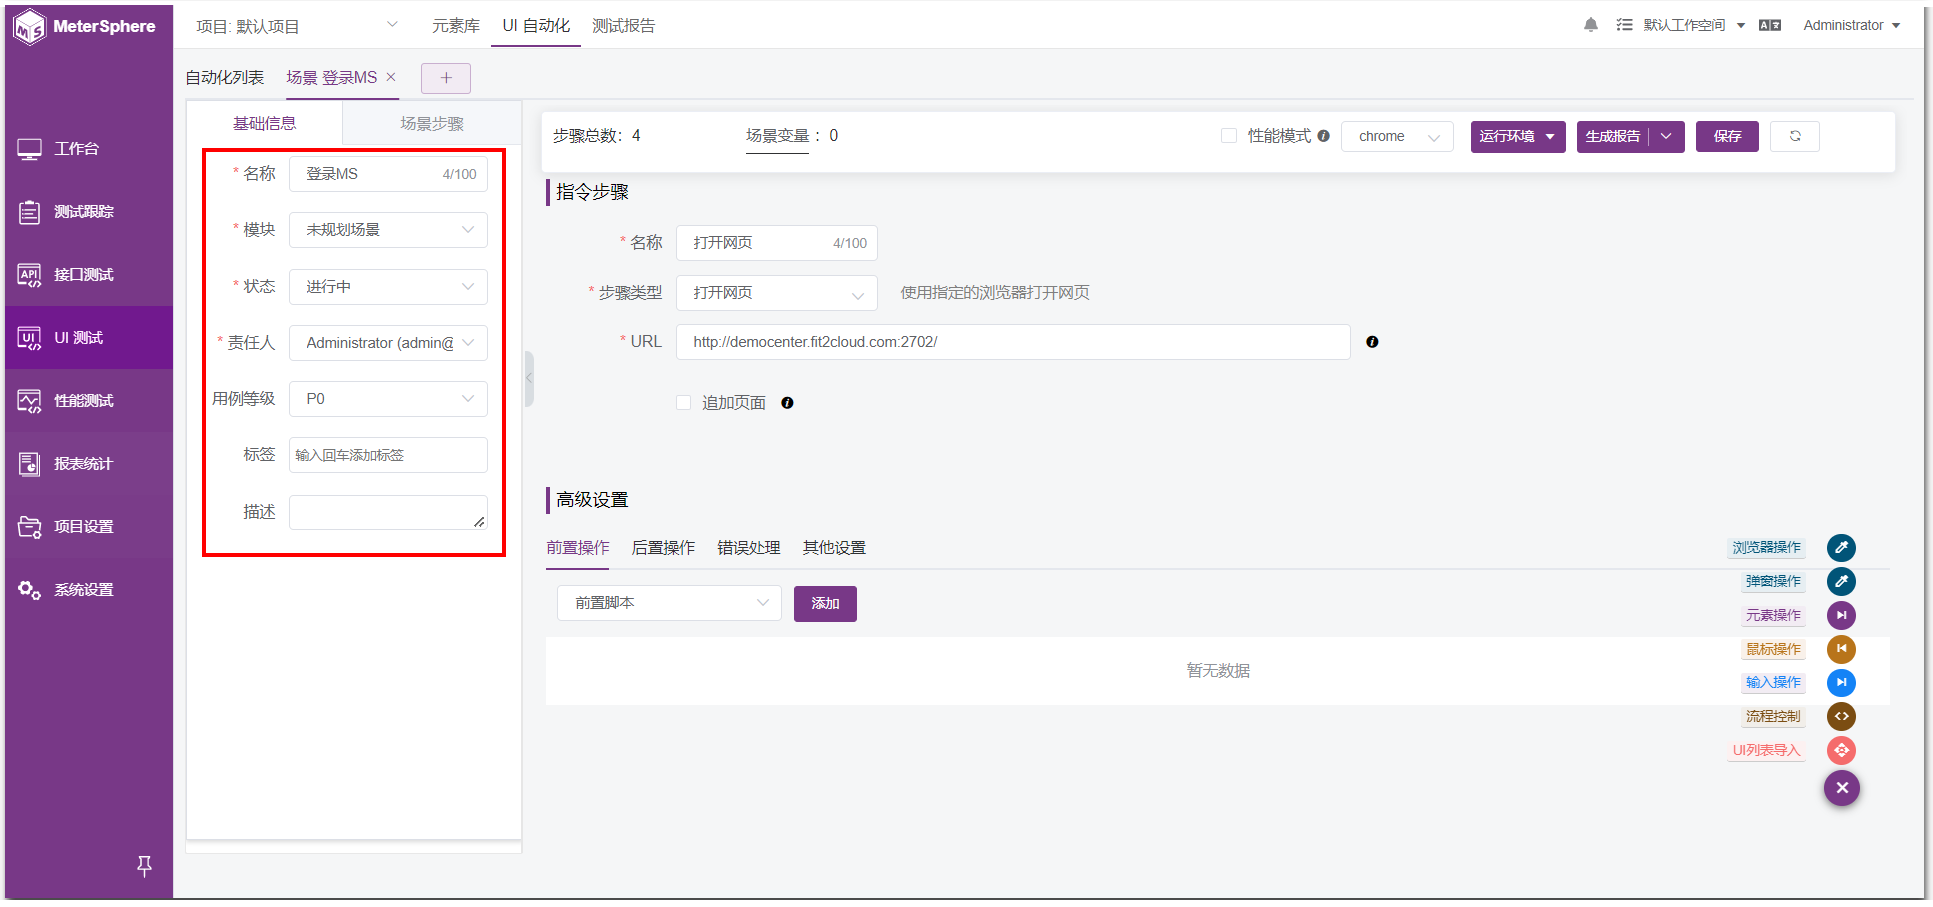Open the notification bell icon
The image size is (1933, 907).
click(1590, 25)
